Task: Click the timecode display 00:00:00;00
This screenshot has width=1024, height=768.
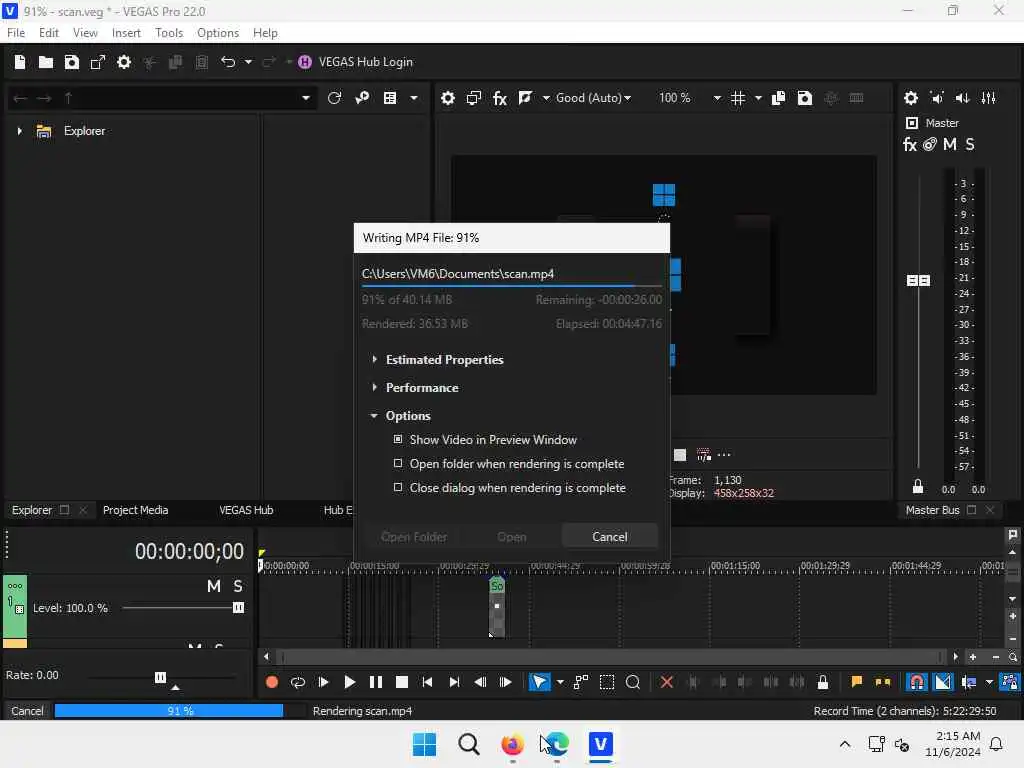Action: click(189, 552)
